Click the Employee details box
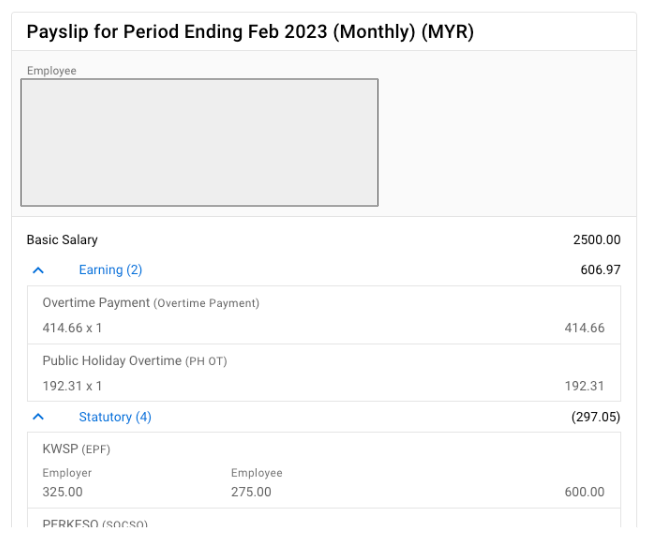 pyautogui.click(x=199, y=142)
